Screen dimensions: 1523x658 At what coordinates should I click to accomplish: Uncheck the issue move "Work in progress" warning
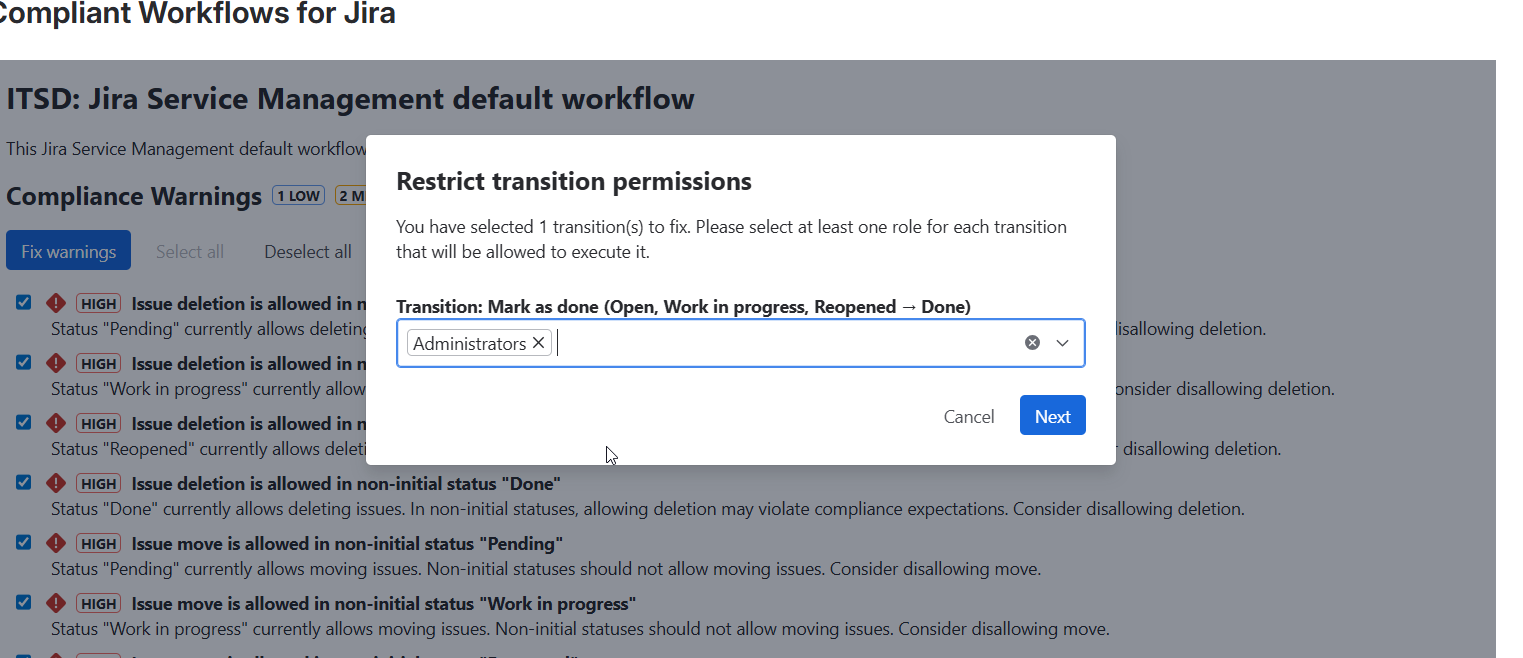[x=24, y=602]
